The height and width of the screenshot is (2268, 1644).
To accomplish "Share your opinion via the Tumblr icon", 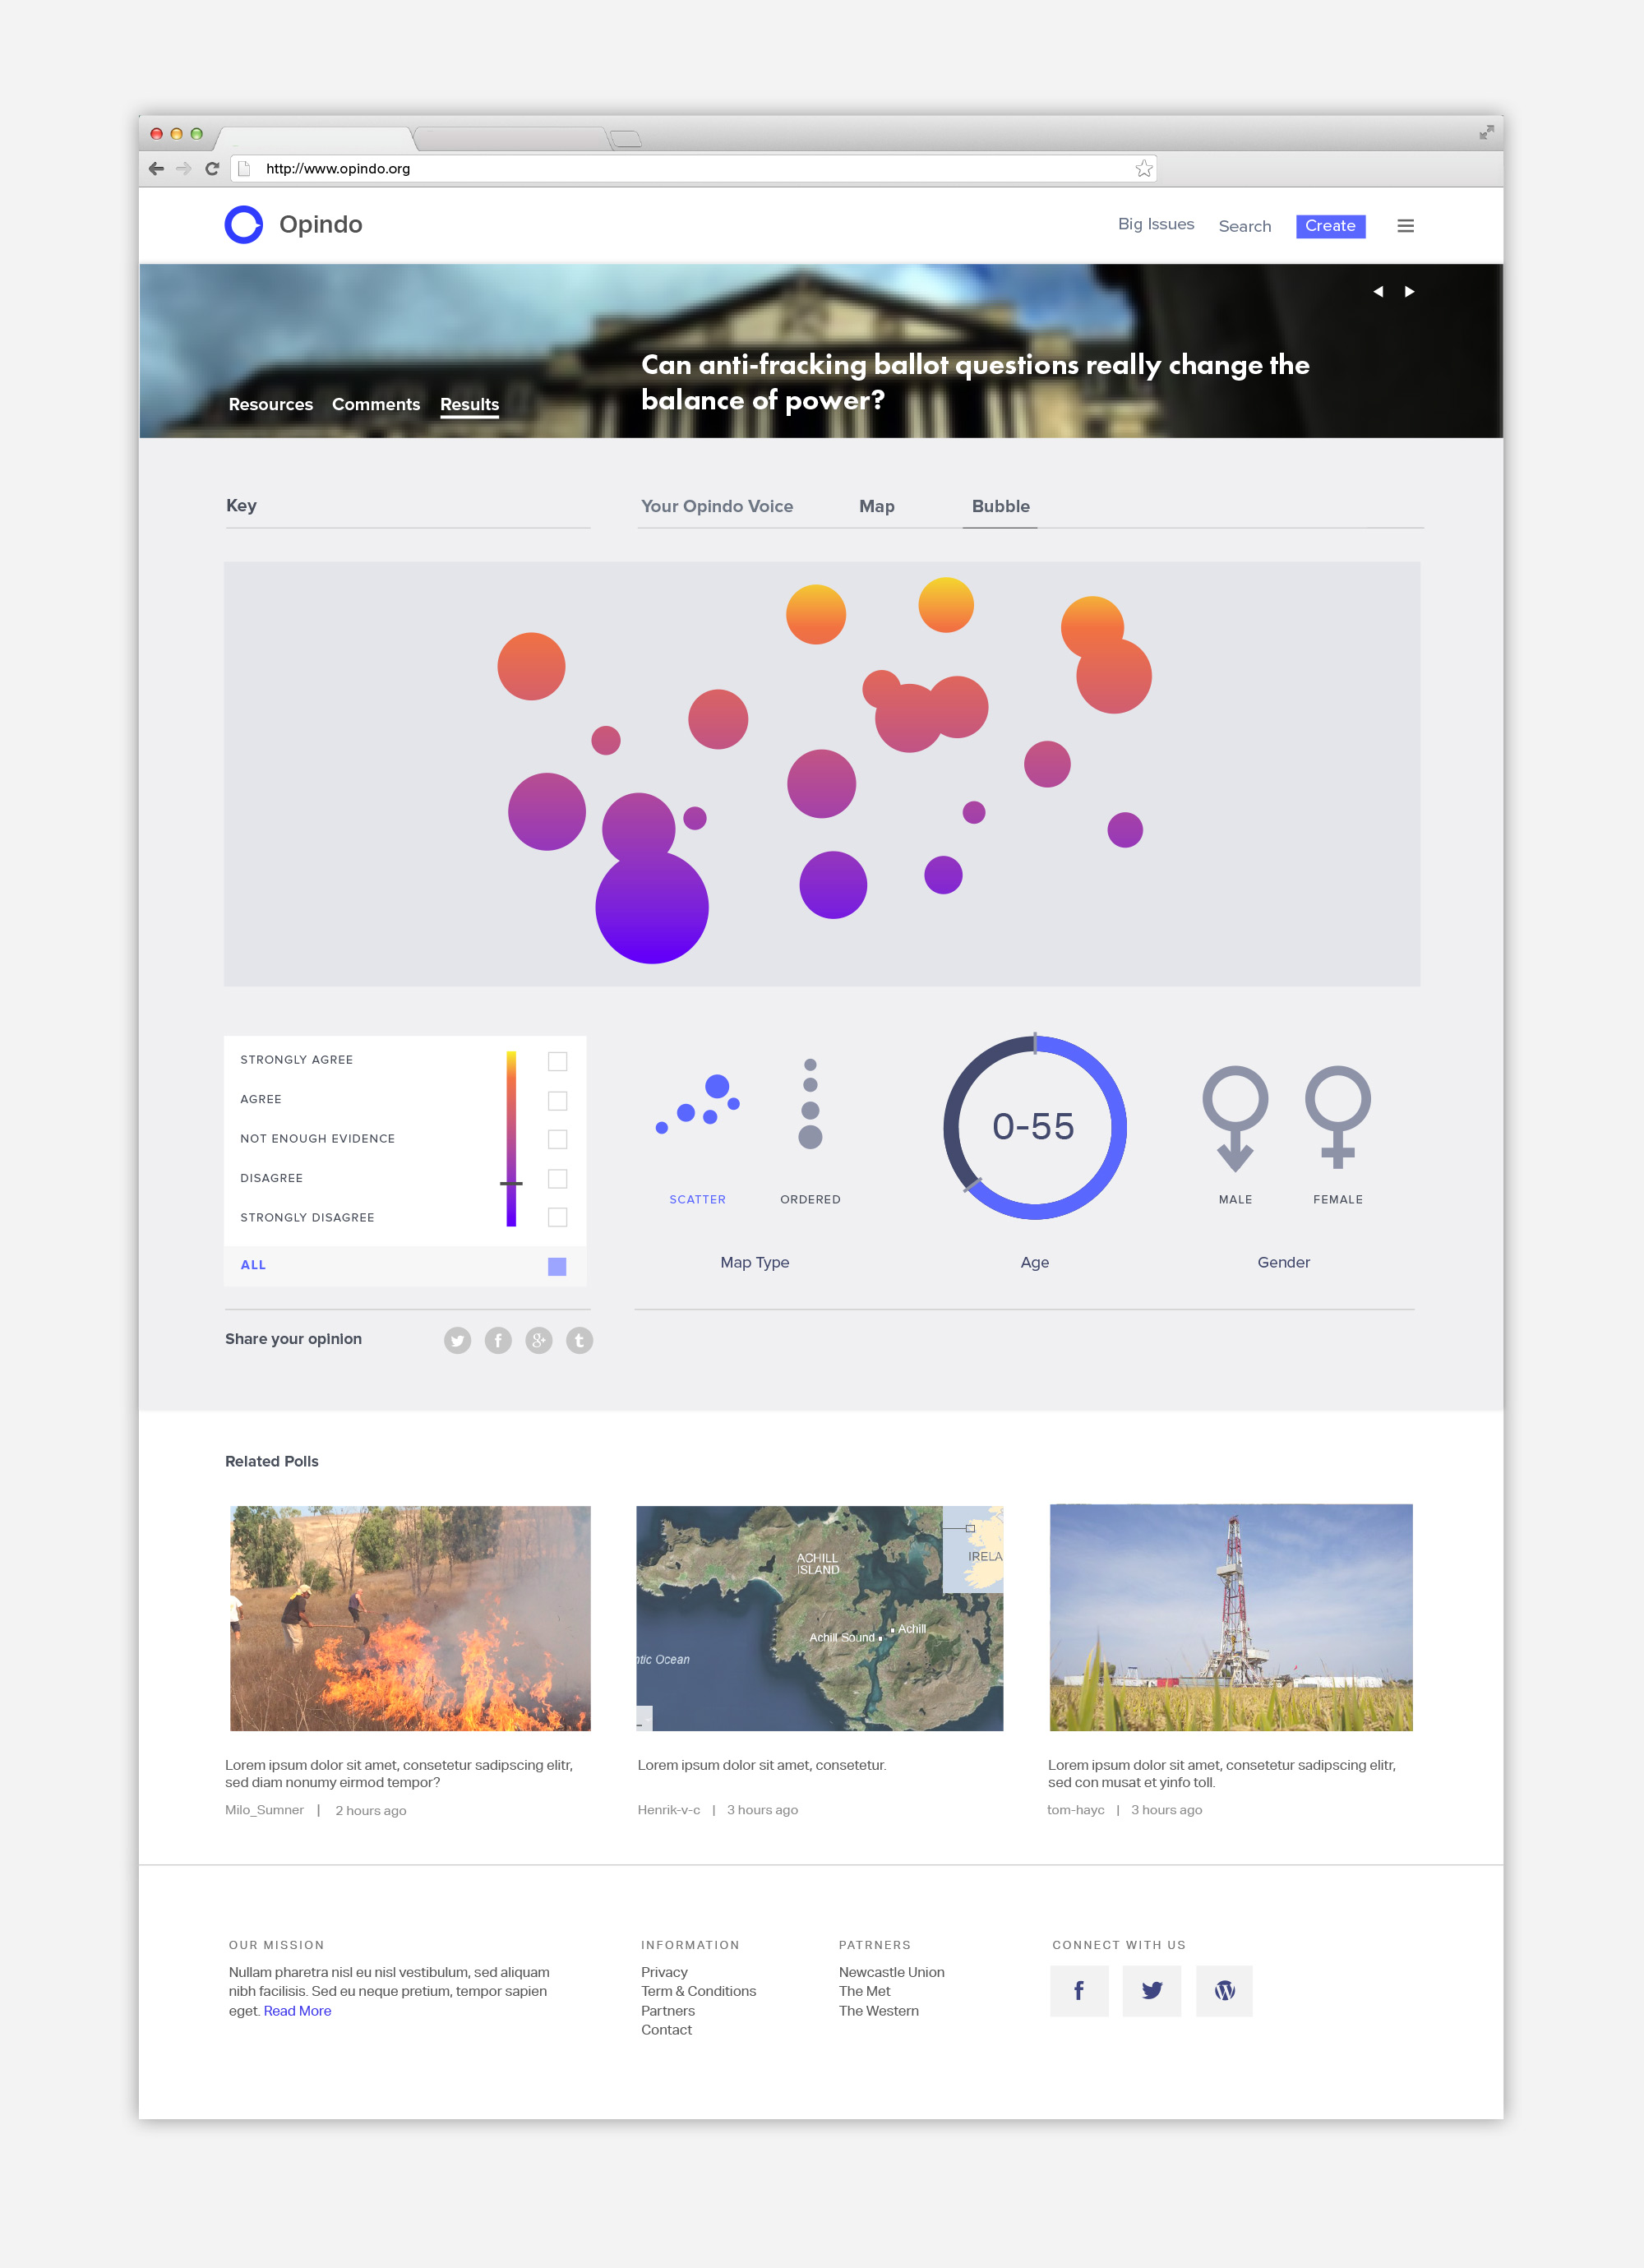I will click(579, 1340).
